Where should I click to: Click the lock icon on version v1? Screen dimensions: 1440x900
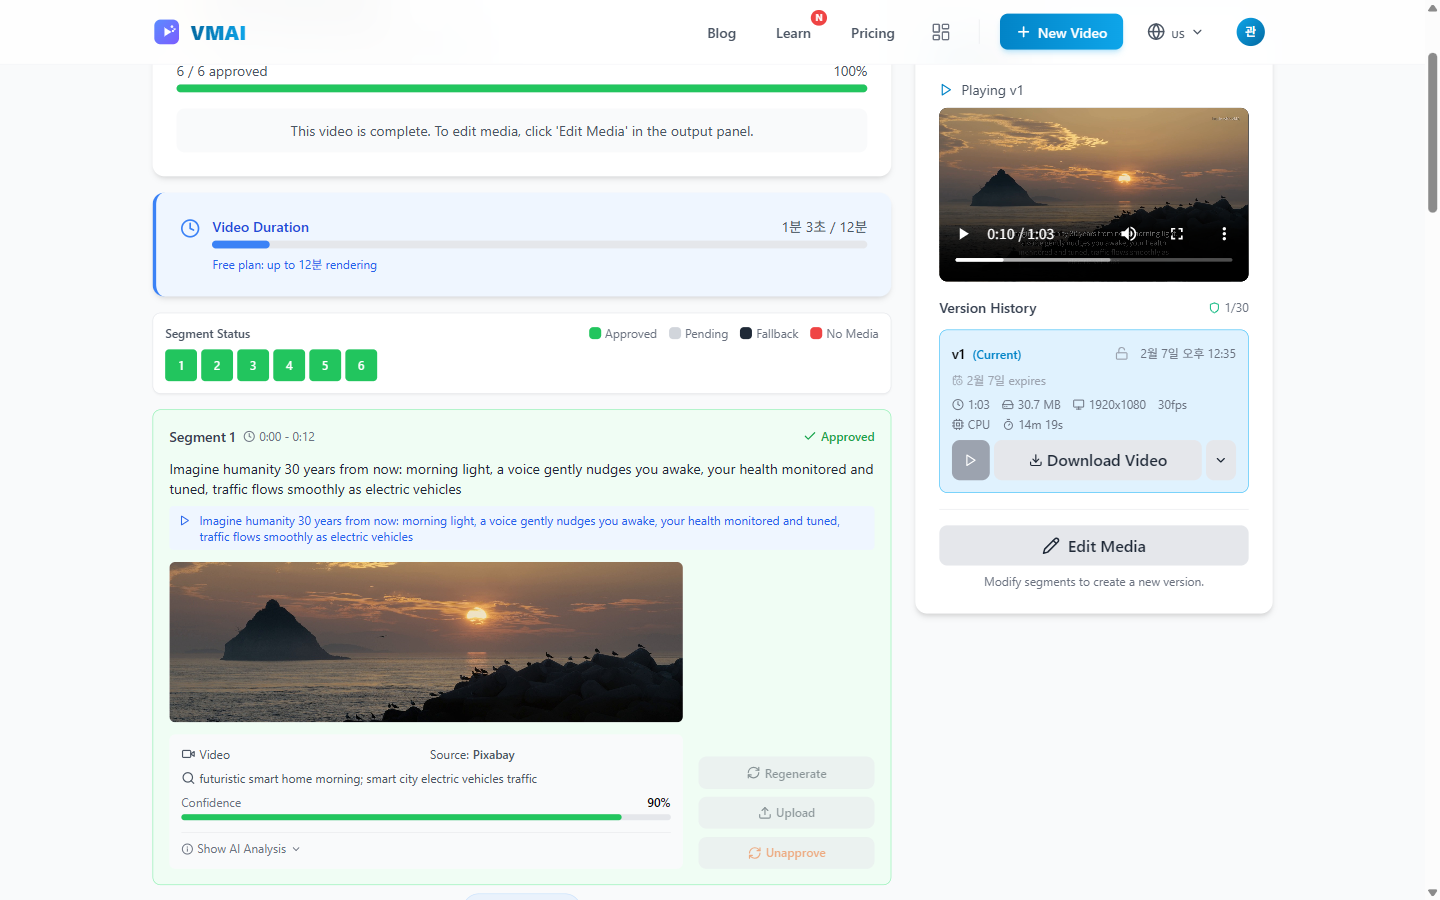[1121, 354]
